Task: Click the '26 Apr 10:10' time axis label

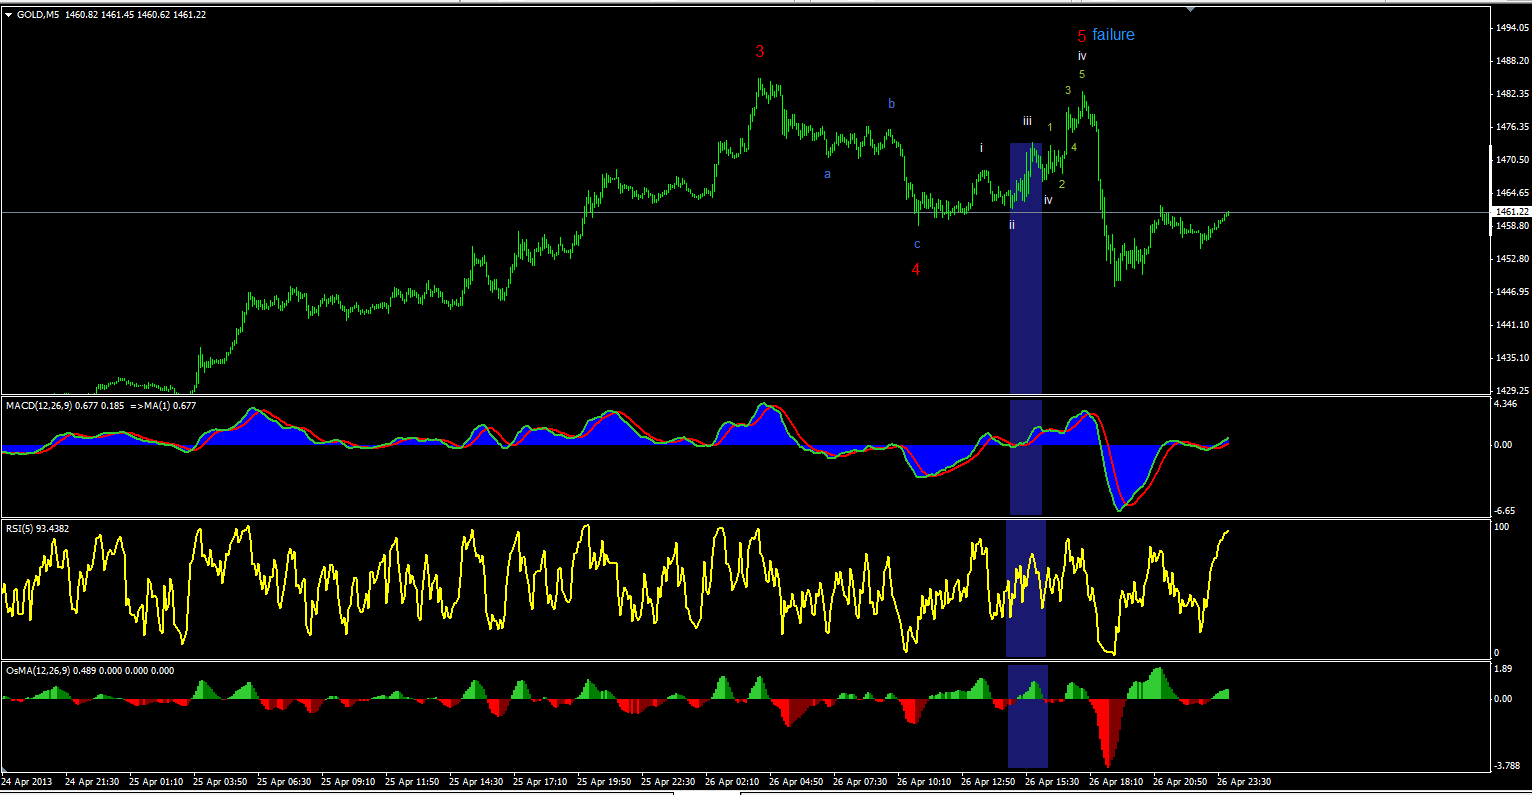Action: tap(925, 781)
